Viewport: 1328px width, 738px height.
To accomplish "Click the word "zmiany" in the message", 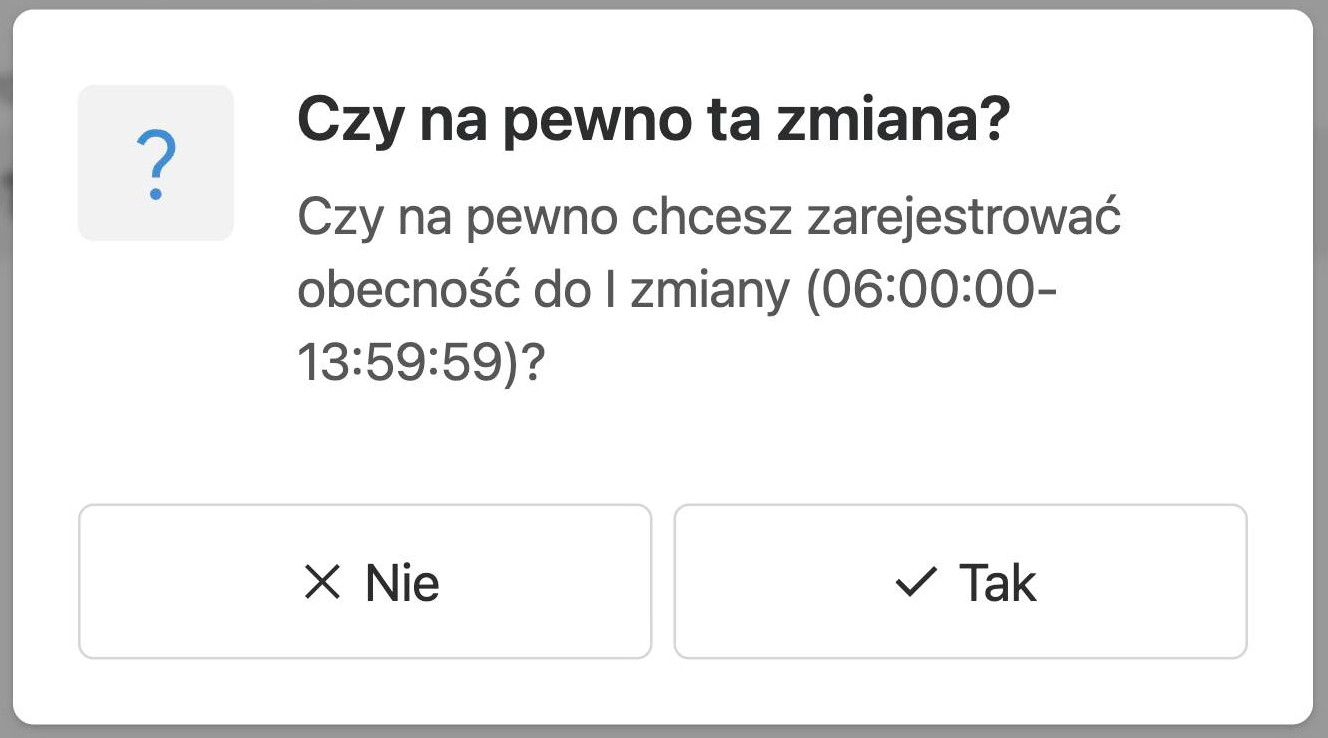I will pos(707,292).
